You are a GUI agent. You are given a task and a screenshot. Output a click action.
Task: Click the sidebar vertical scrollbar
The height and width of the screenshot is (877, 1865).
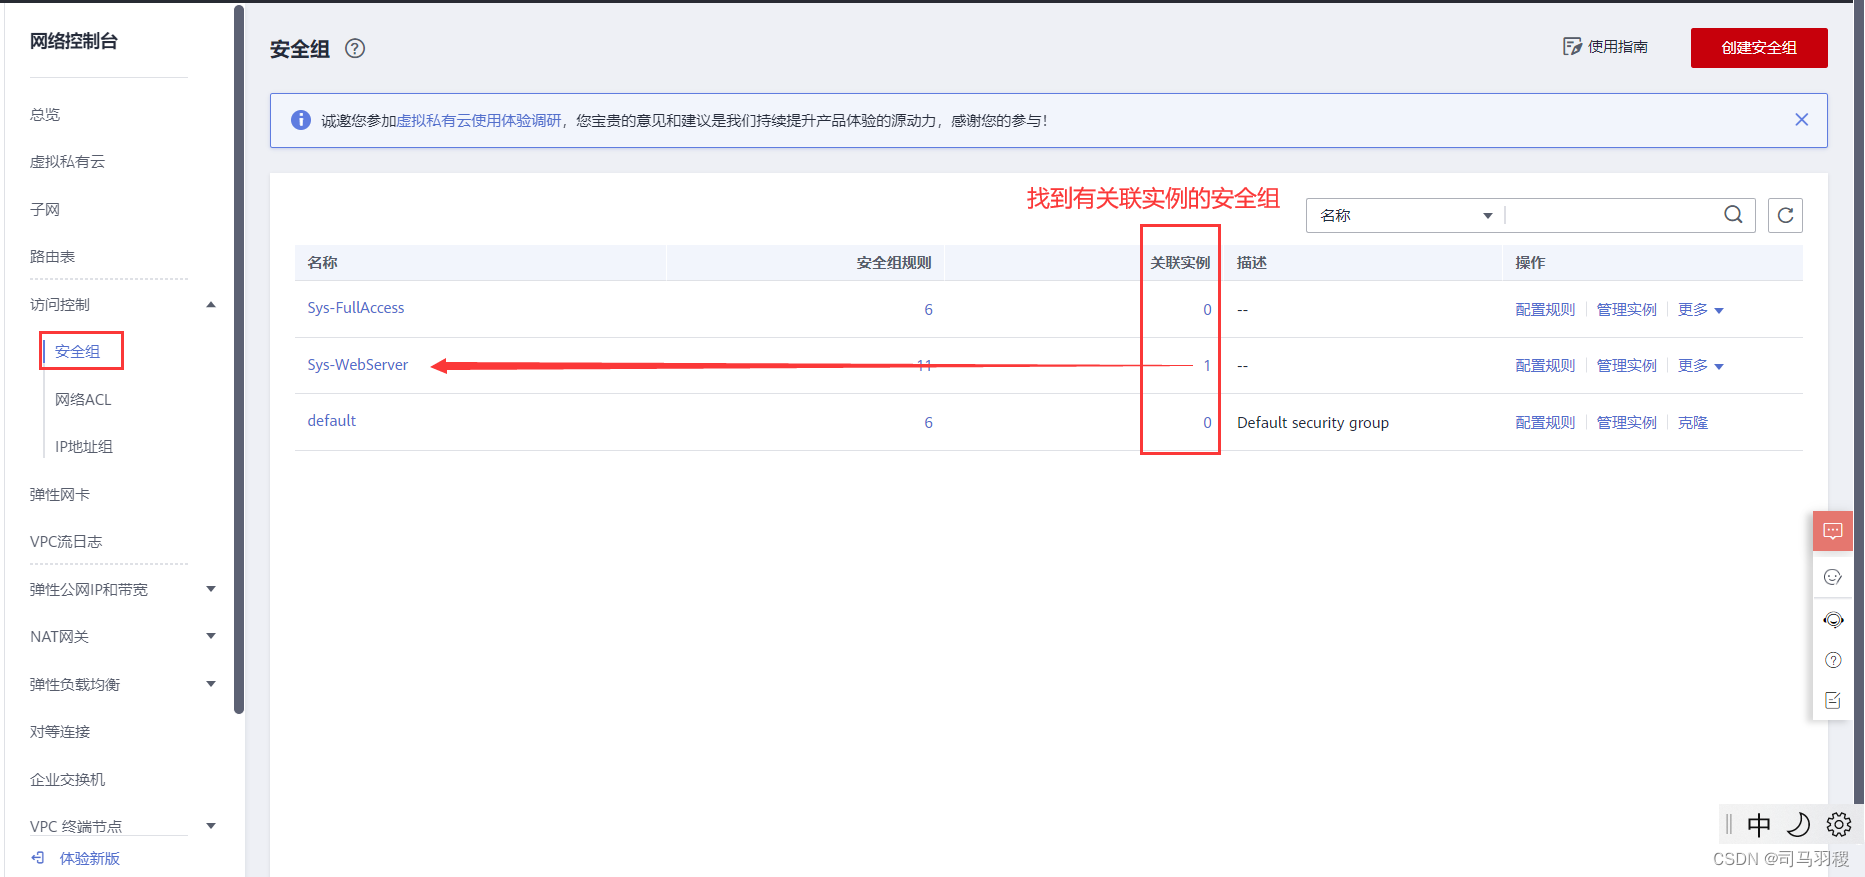[x=239, y=360]
